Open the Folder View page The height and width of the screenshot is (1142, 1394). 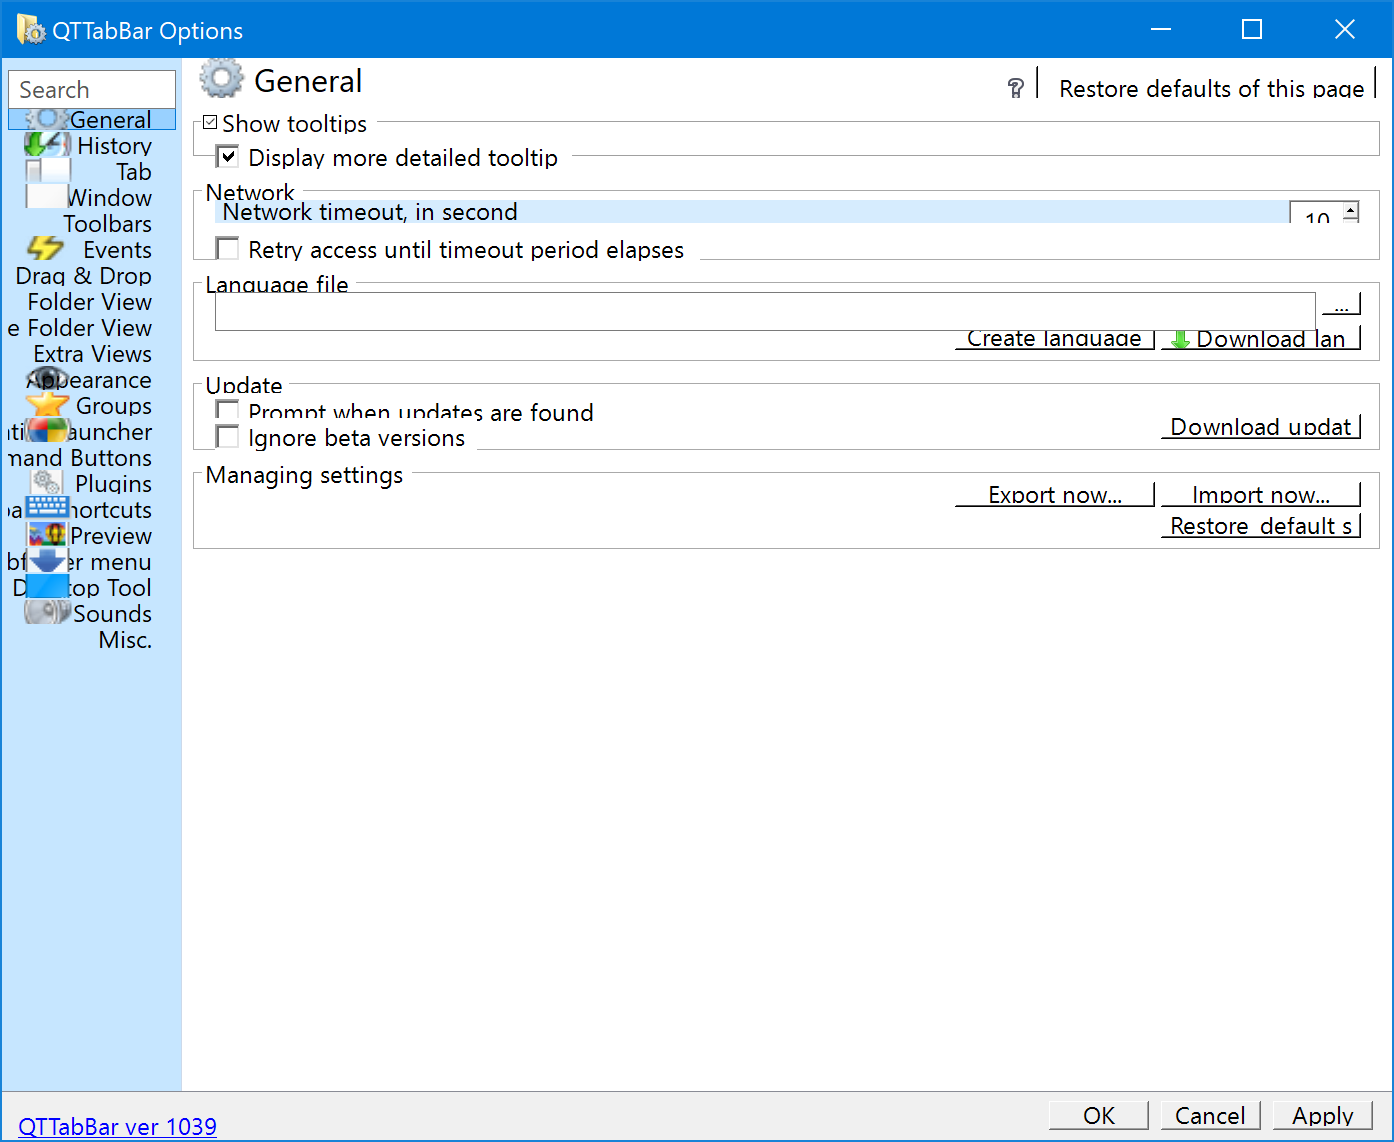click(90, 302)
